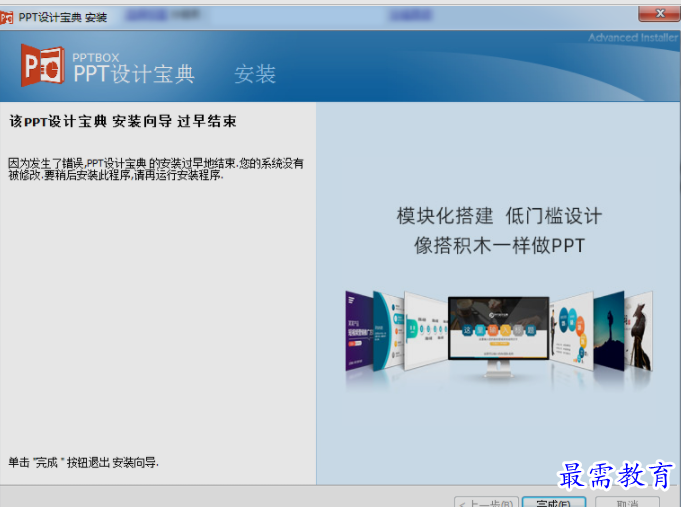
Task: Click the text '单击 "完成" 按钮退出 安装向导'
Action: point(83,463)
